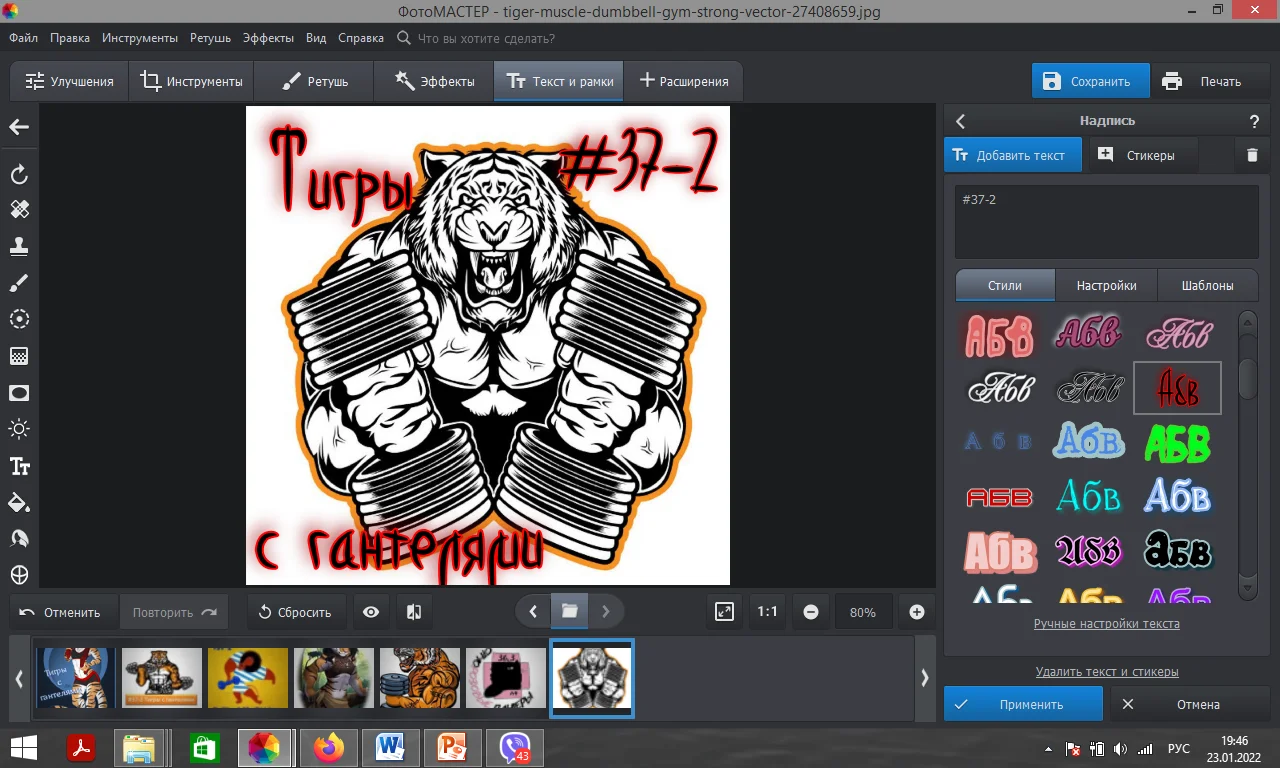The height and width of the screenshot is (768, 1280).
Task: Pick the paint bucket fill tool
Action: point(19,502)
